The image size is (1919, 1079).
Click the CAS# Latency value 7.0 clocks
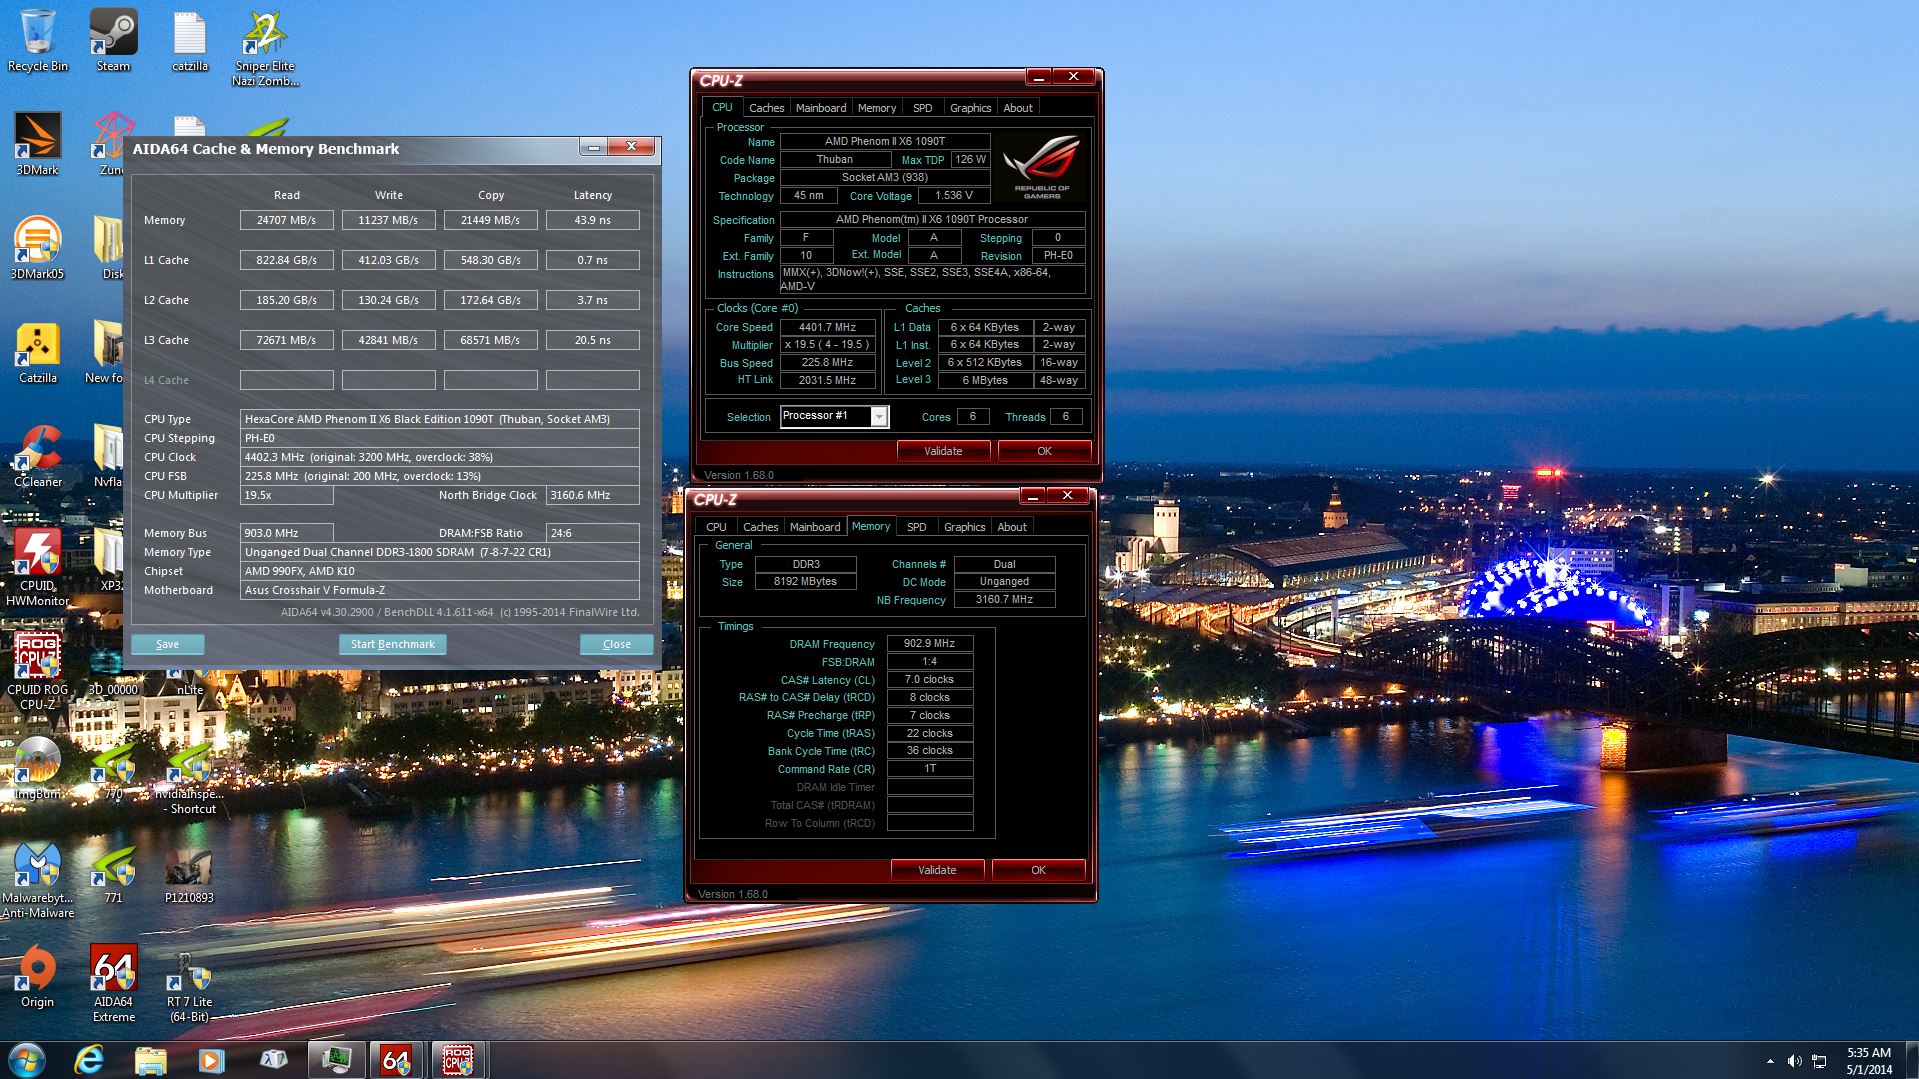(930, 679)
